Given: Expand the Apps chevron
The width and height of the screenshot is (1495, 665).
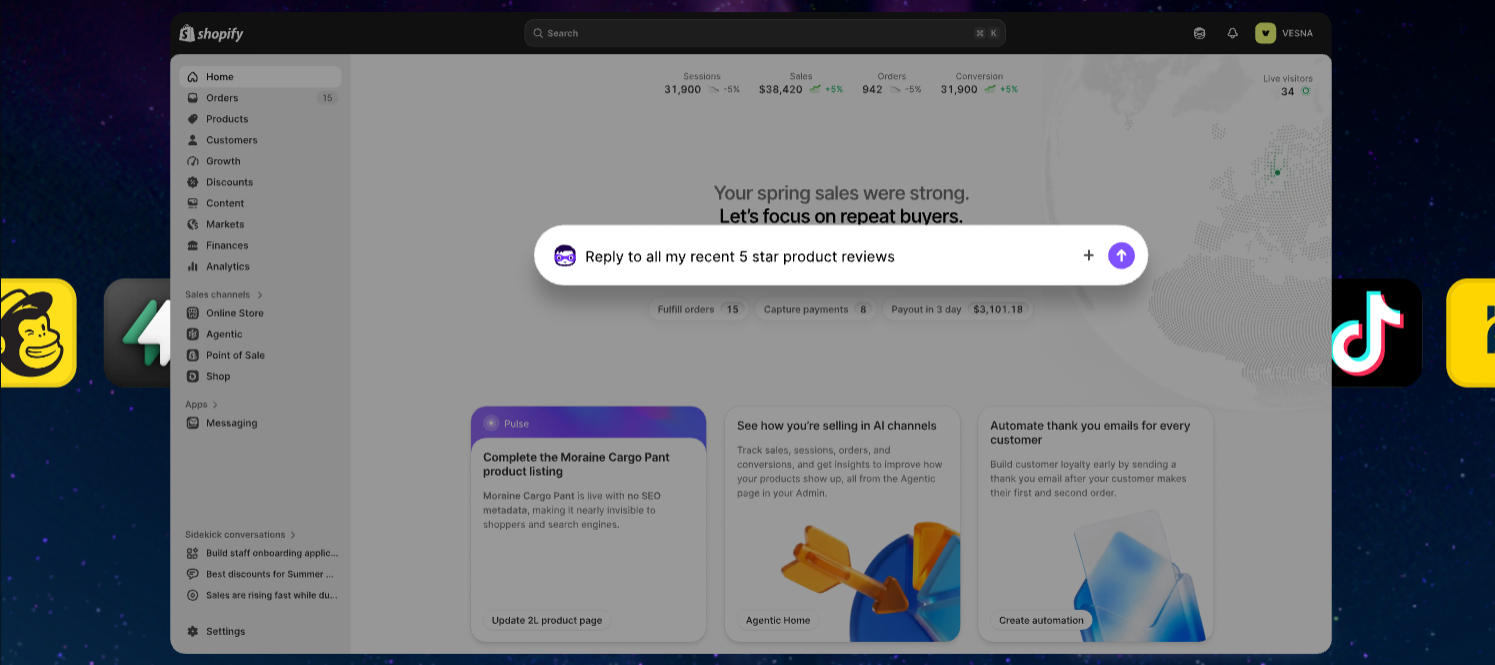Looking at the screenshot, I should tap(215, 405).
